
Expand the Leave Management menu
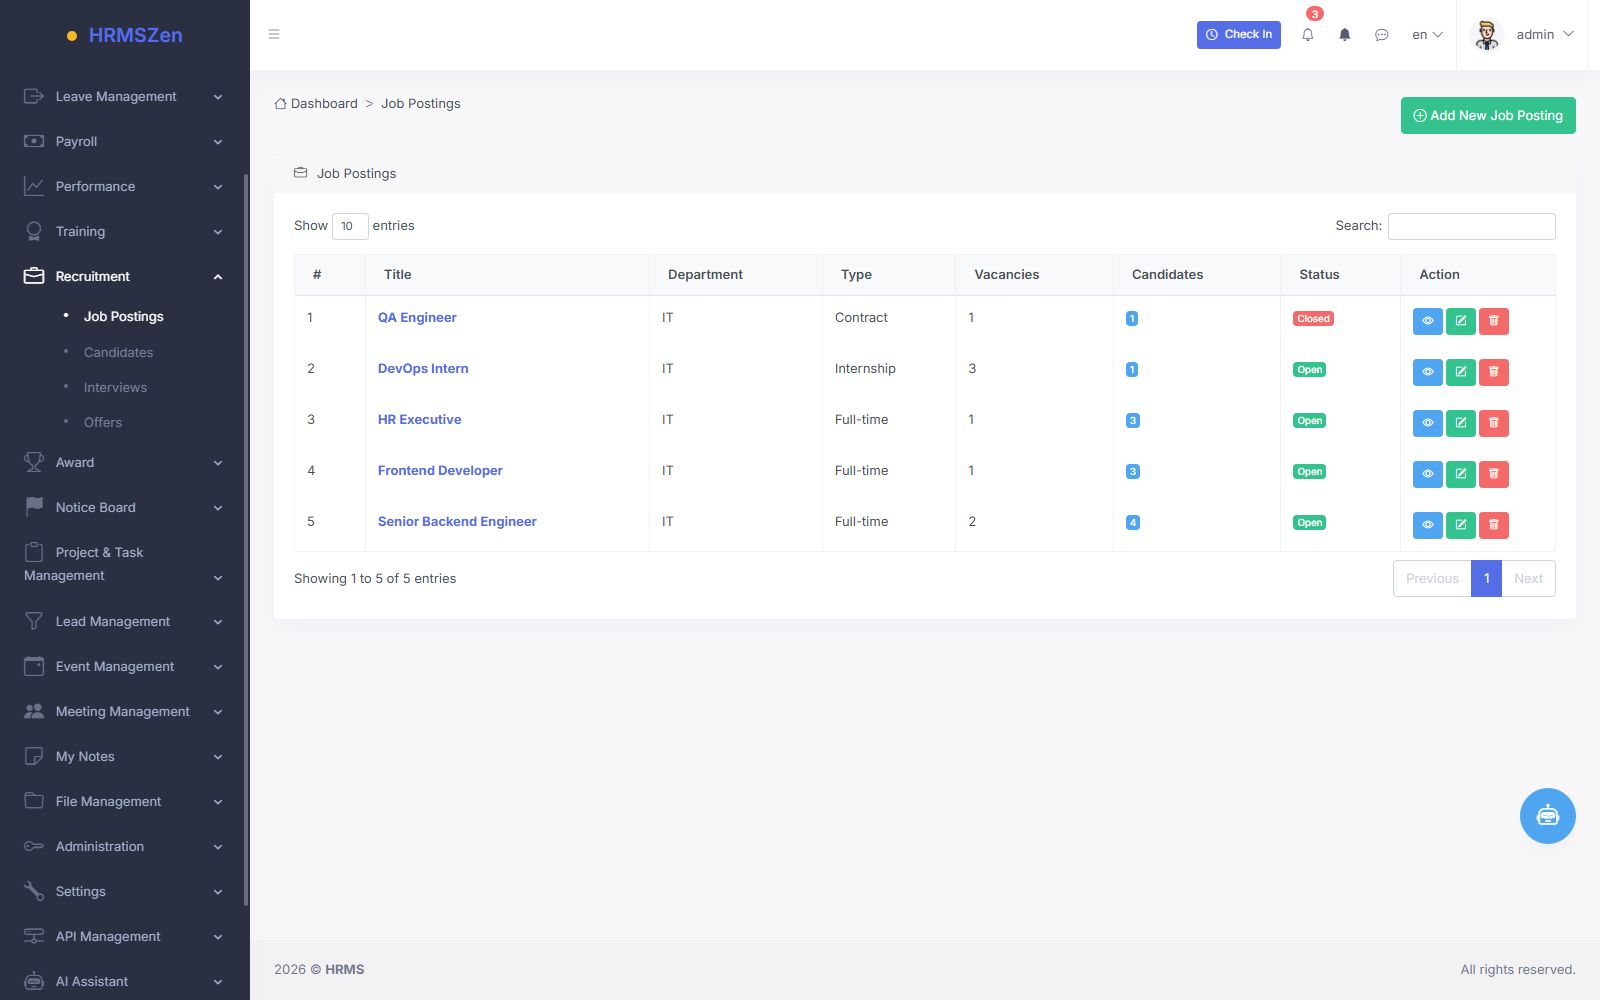tap(125, 97)
